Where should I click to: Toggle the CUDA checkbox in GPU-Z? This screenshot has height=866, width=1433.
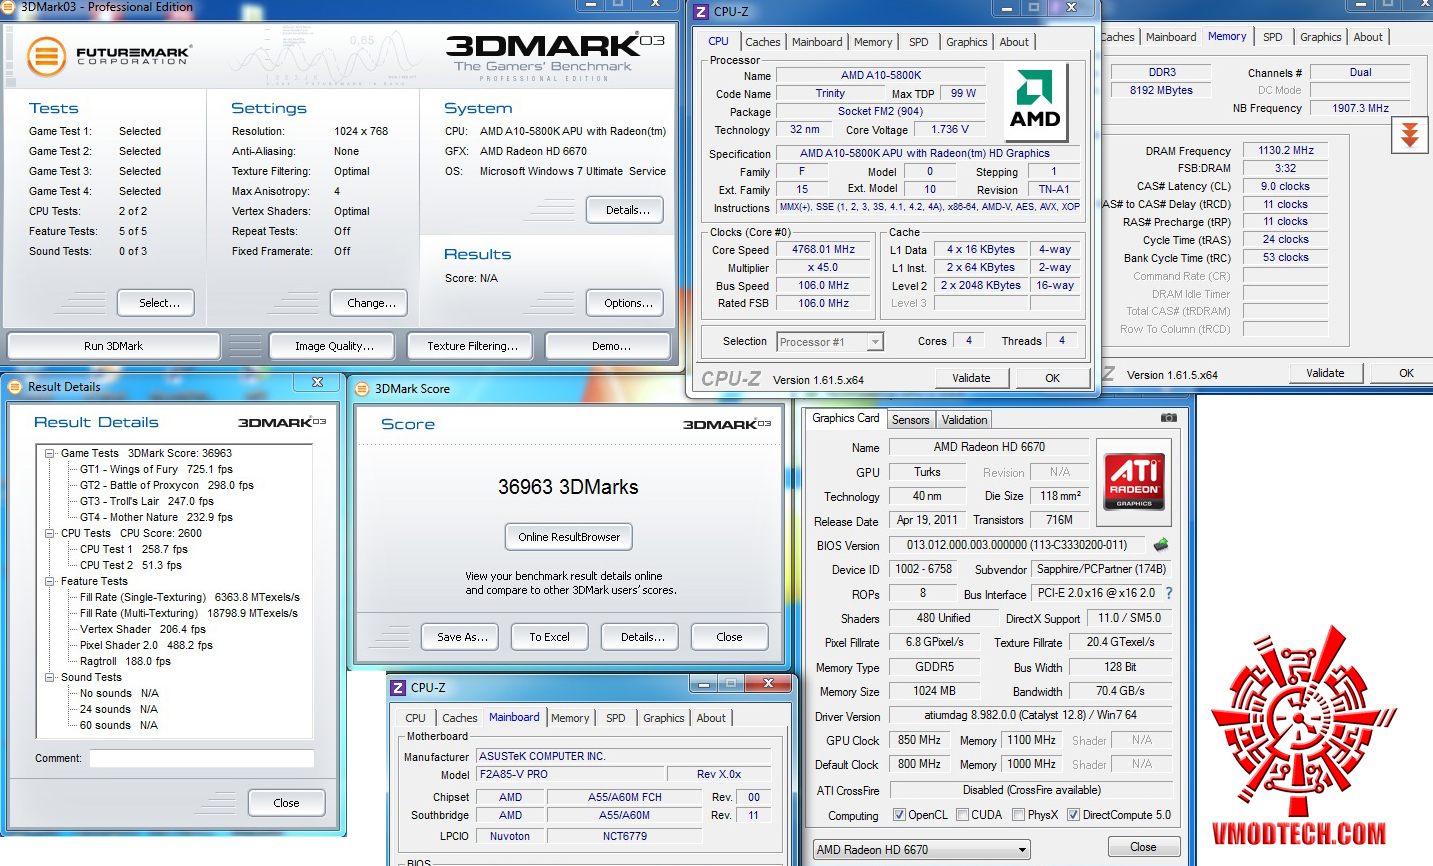[962, 815]
